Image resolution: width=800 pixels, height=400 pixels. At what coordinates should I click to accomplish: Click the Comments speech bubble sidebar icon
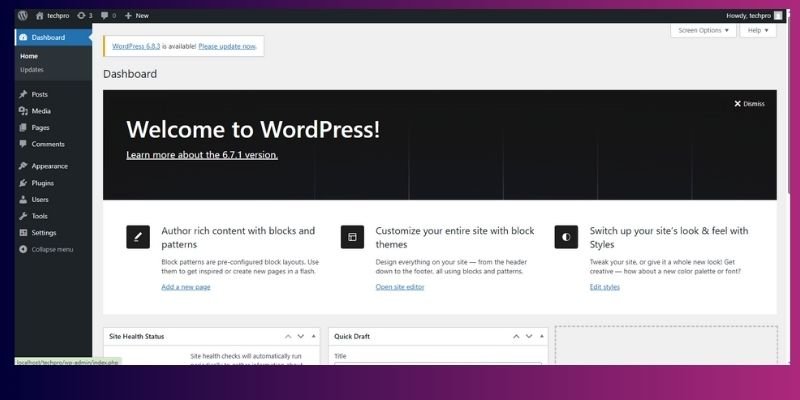click(23, 144)
